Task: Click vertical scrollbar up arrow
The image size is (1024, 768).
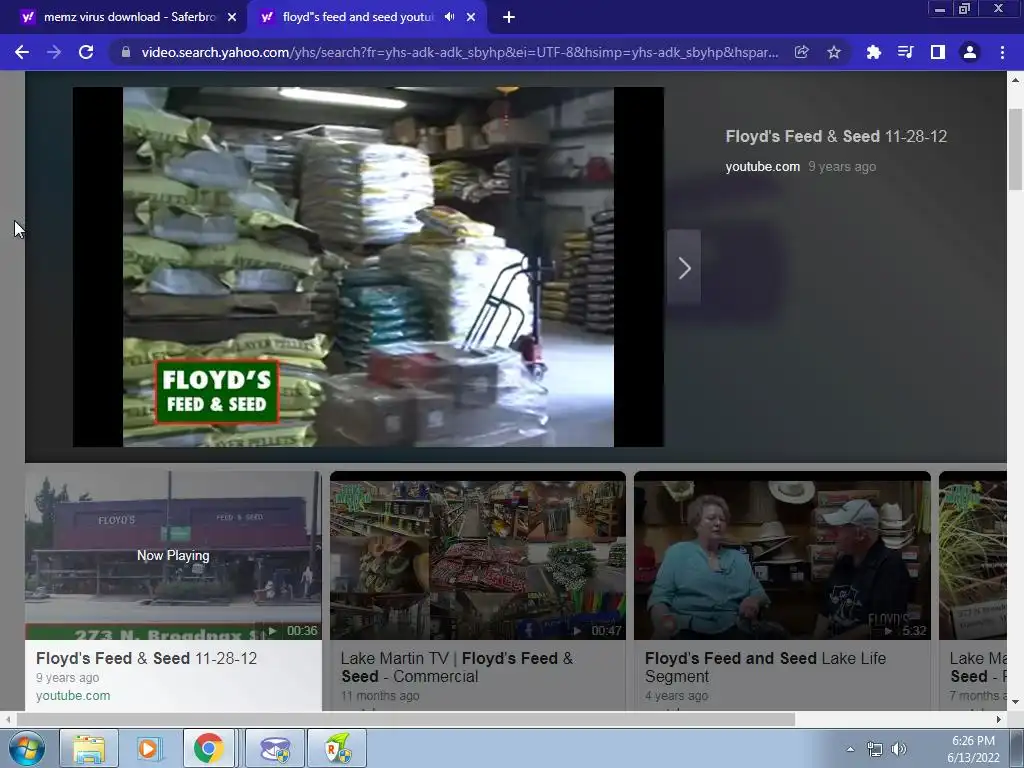Action: click(x=1015, y=79)
